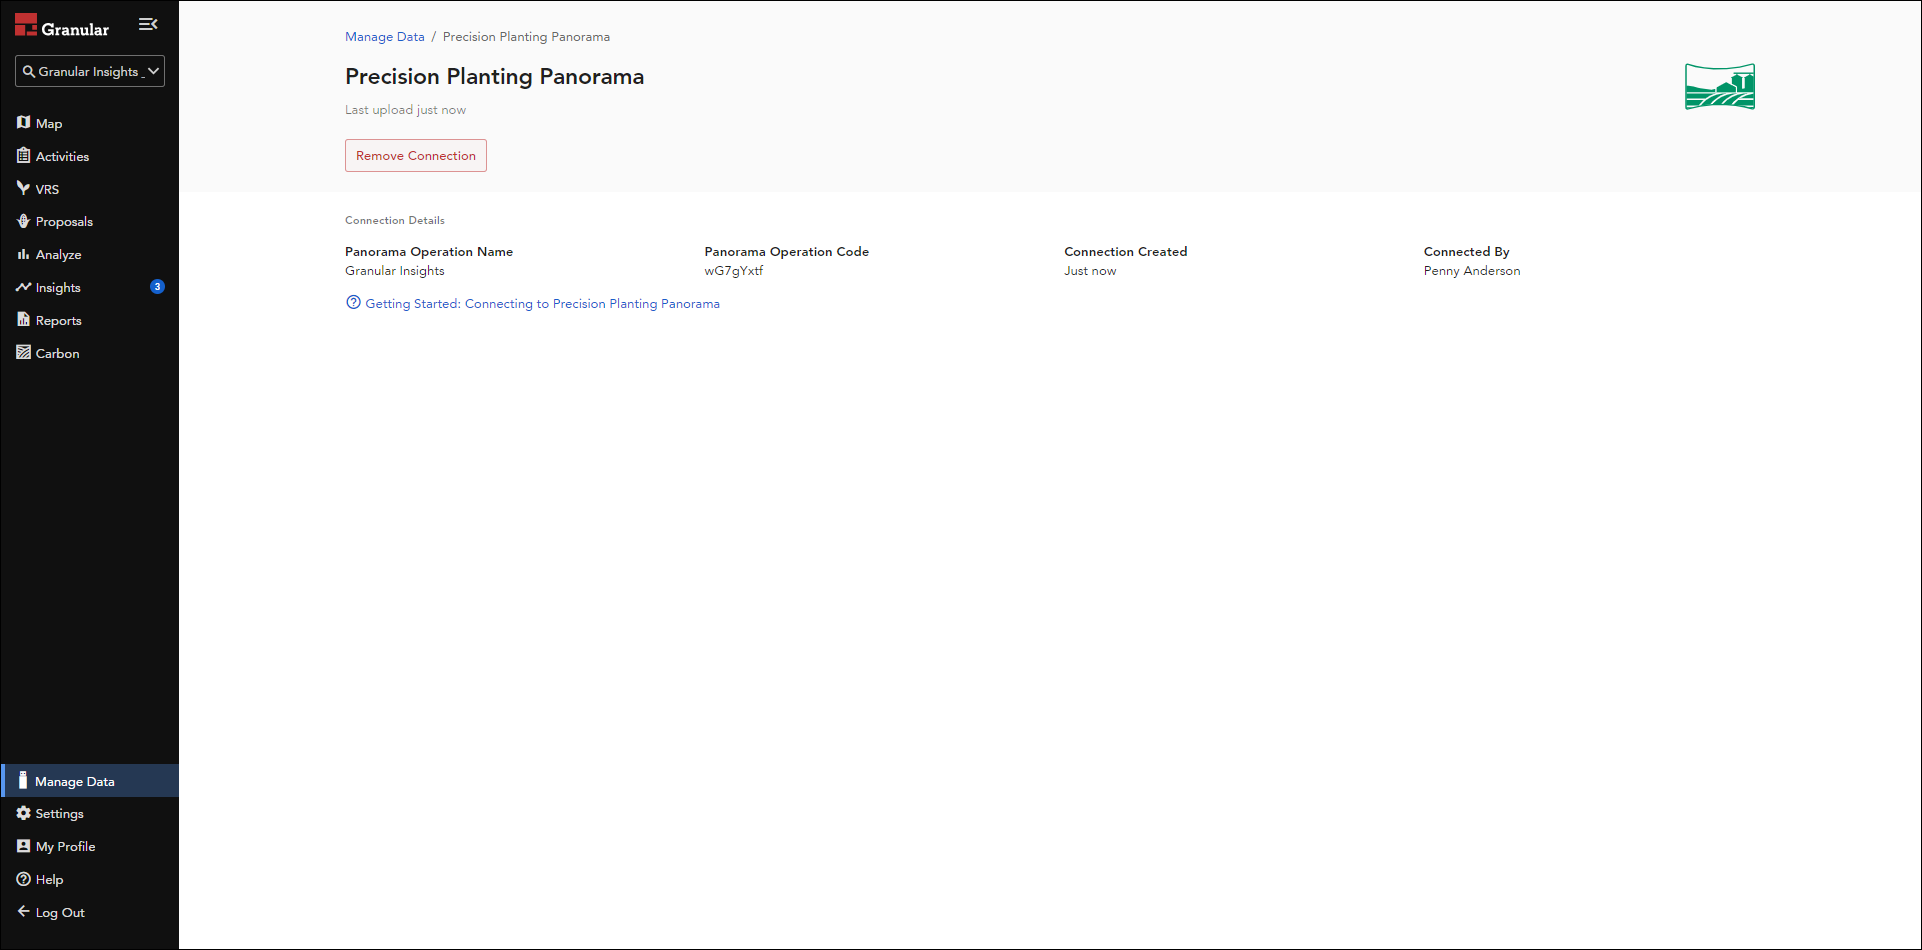The height and width of the screenshot is (950, 1922).
Task: Click the Map icon in sidebar
Action: [23, 122]
